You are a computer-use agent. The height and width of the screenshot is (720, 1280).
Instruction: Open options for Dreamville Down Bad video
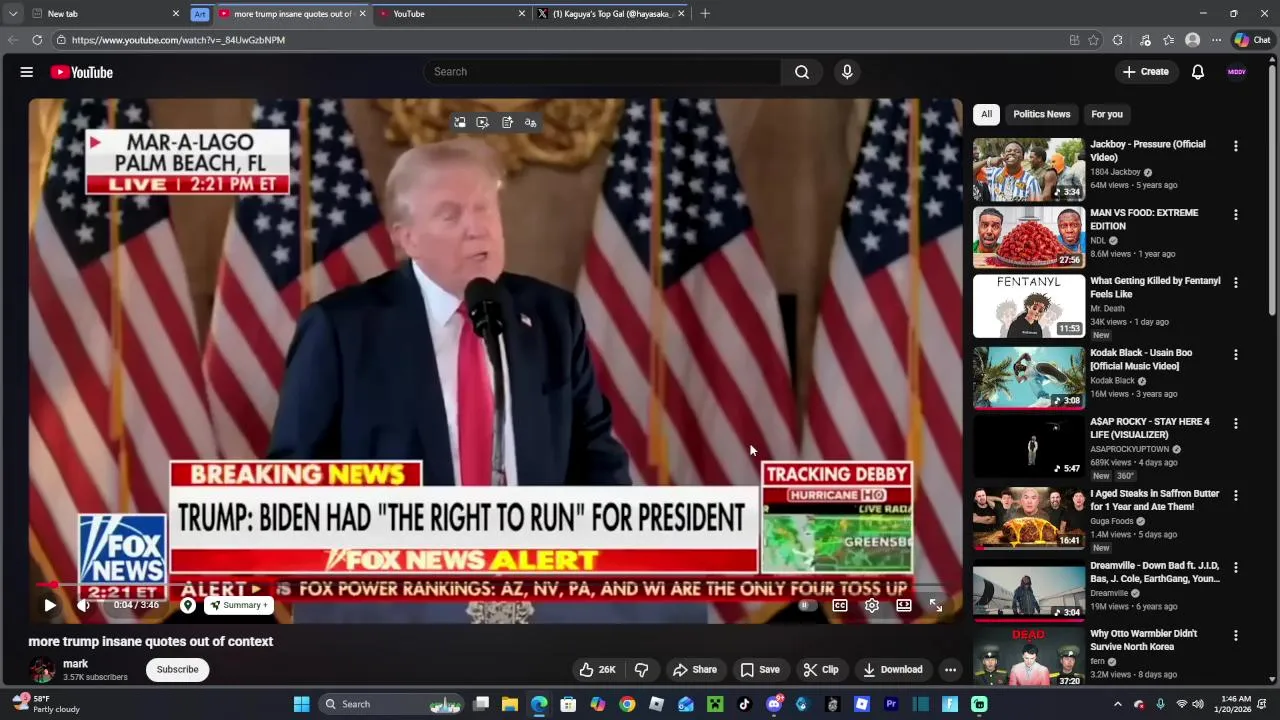point(1235,567)
